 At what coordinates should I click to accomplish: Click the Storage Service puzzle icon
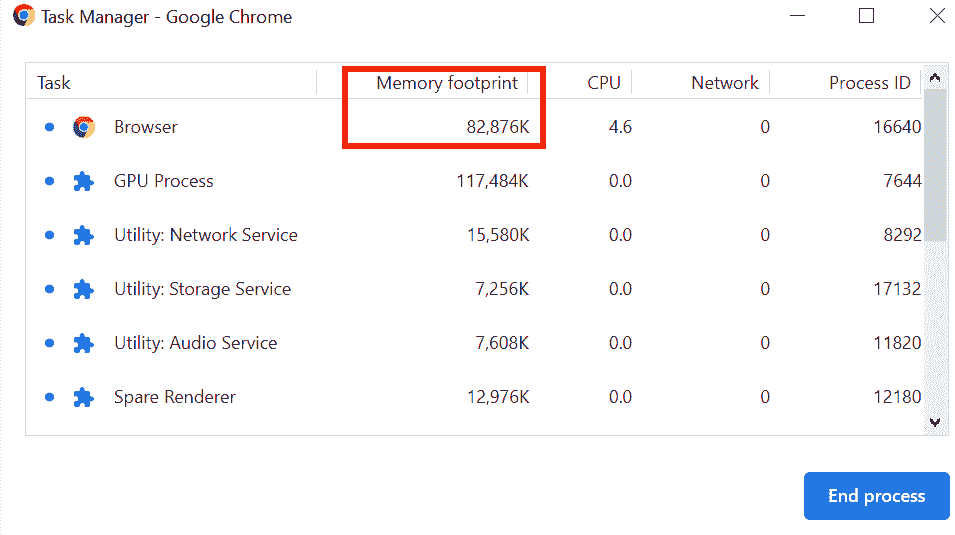[x=84, y=289]
